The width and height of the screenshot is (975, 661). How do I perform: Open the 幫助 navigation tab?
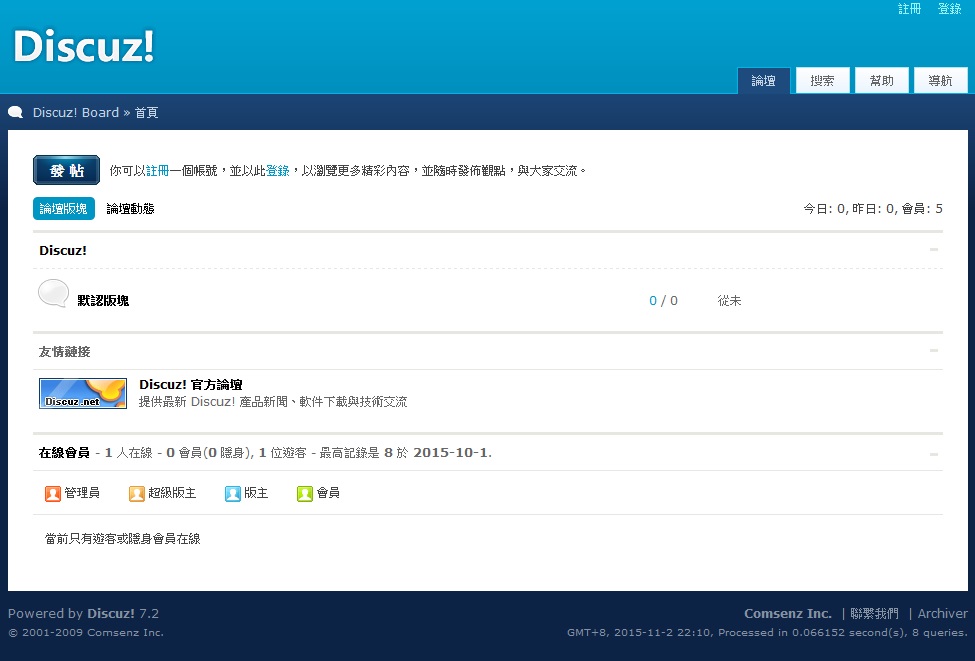(x=882, y=81)
